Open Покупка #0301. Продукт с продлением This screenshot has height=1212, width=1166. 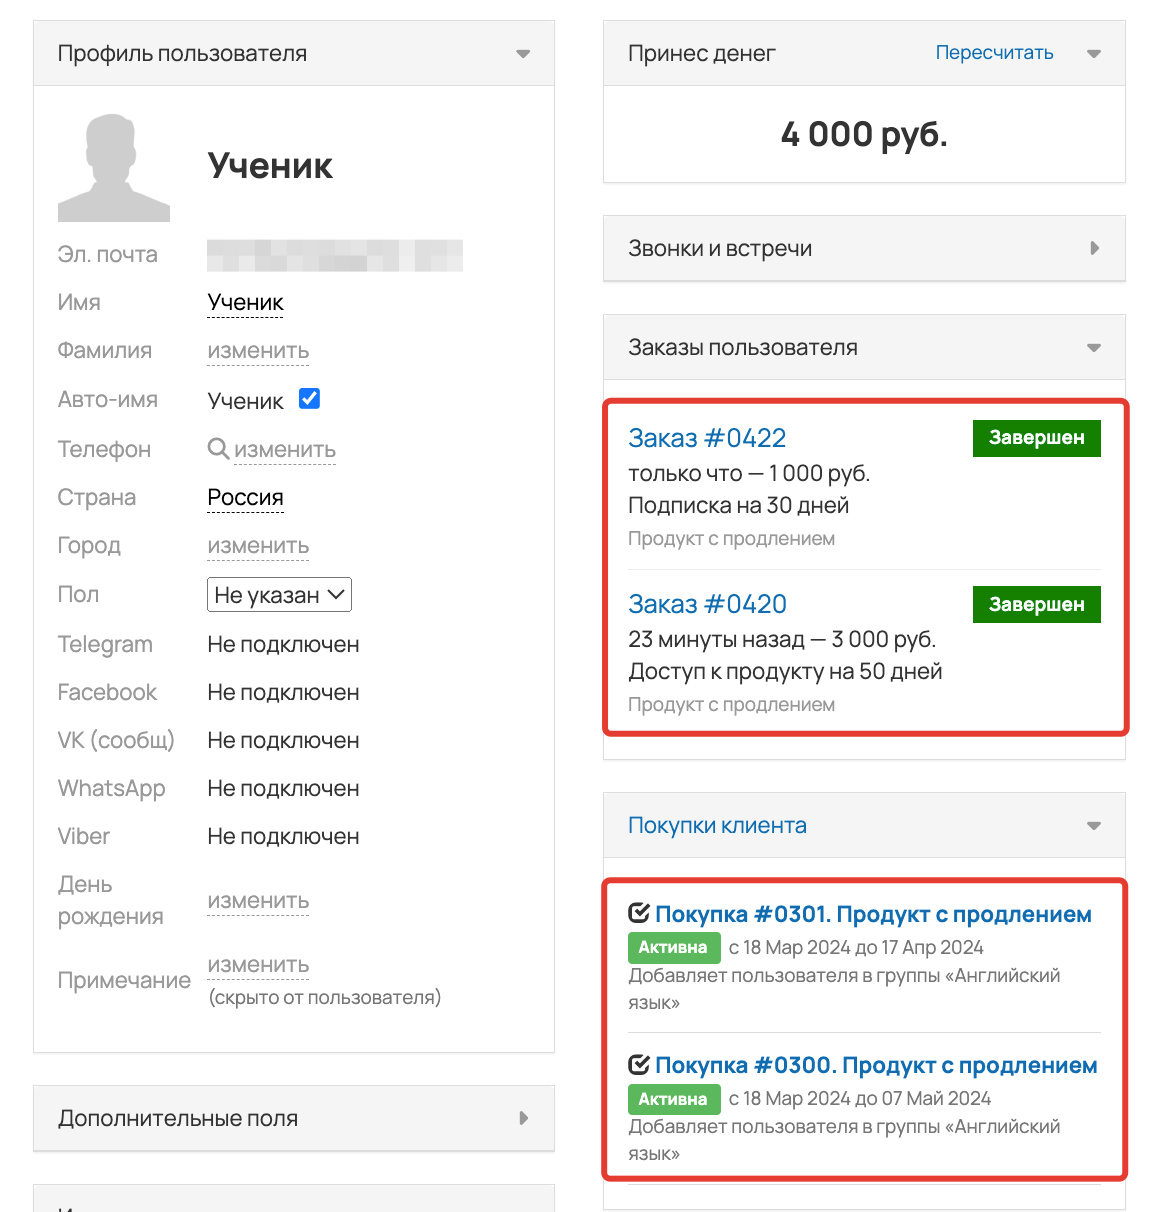(873, 914)
